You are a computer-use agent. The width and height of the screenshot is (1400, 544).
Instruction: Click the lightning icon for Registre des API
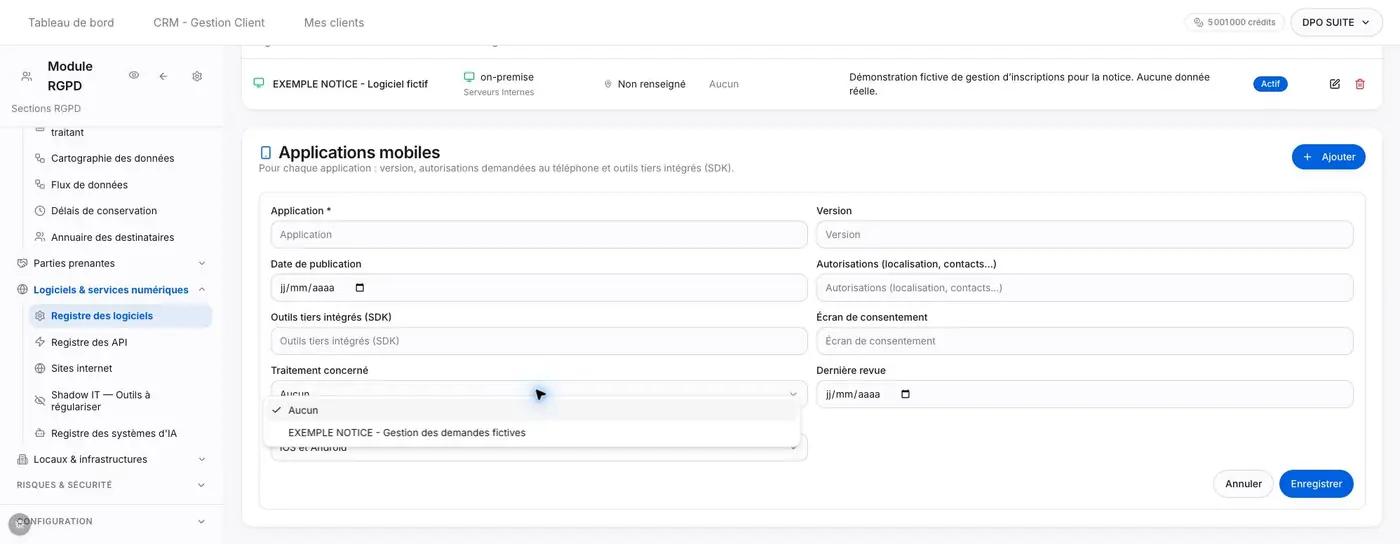point(40,342)
